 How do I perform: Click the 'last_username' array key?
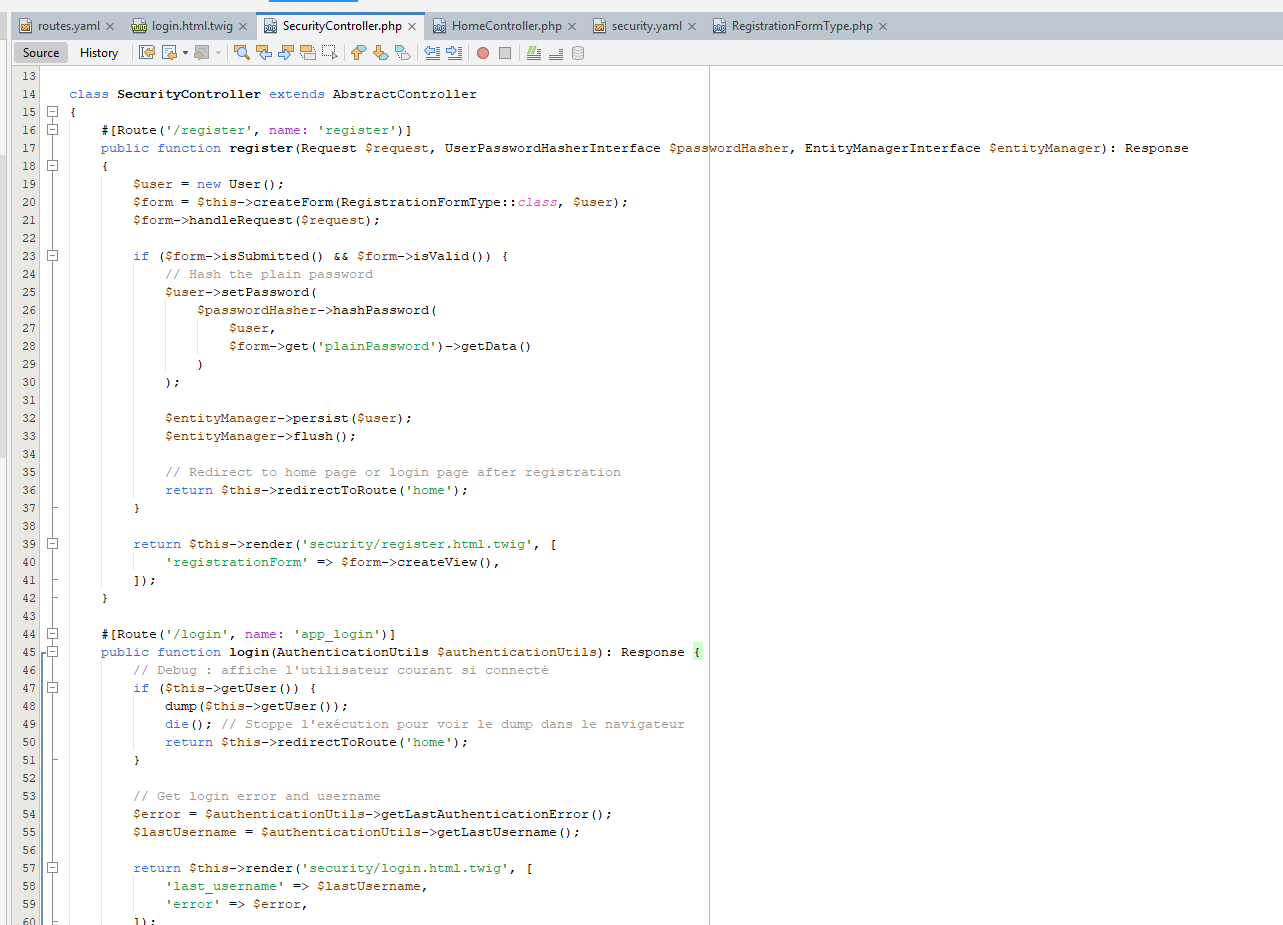click(x=225, y=886)
